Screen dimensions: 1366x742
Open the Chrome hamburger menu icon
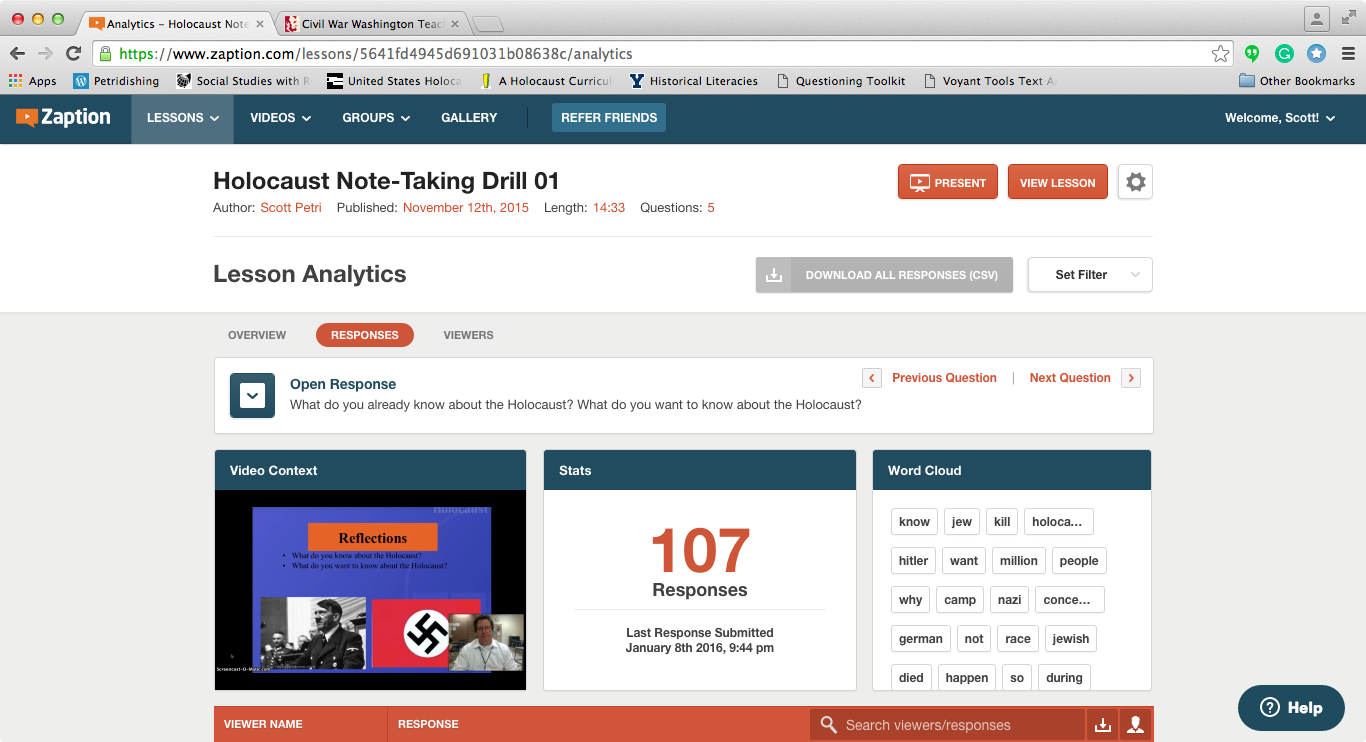[1348, 54]
